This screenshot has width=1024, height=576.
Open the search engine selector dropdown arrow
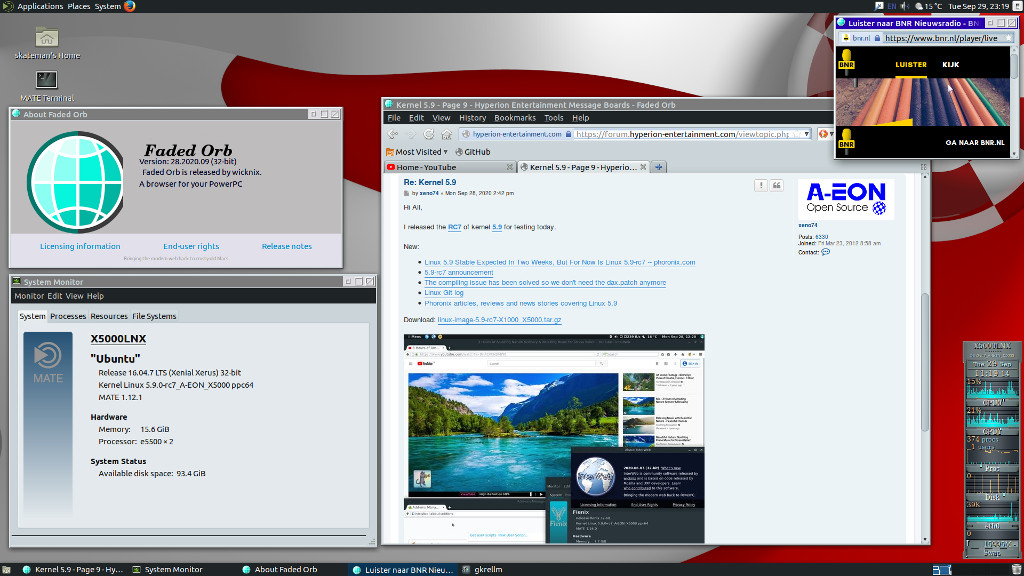coord(831,134)
